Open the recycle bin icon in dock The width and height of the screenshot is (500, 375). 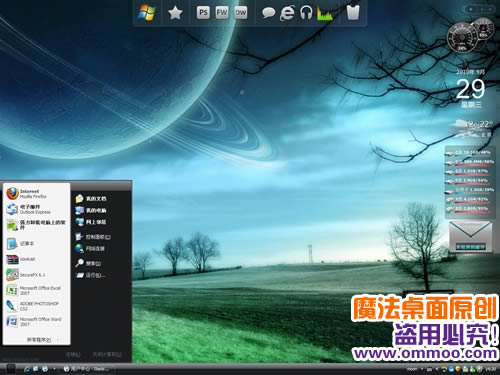coord(353,13)
